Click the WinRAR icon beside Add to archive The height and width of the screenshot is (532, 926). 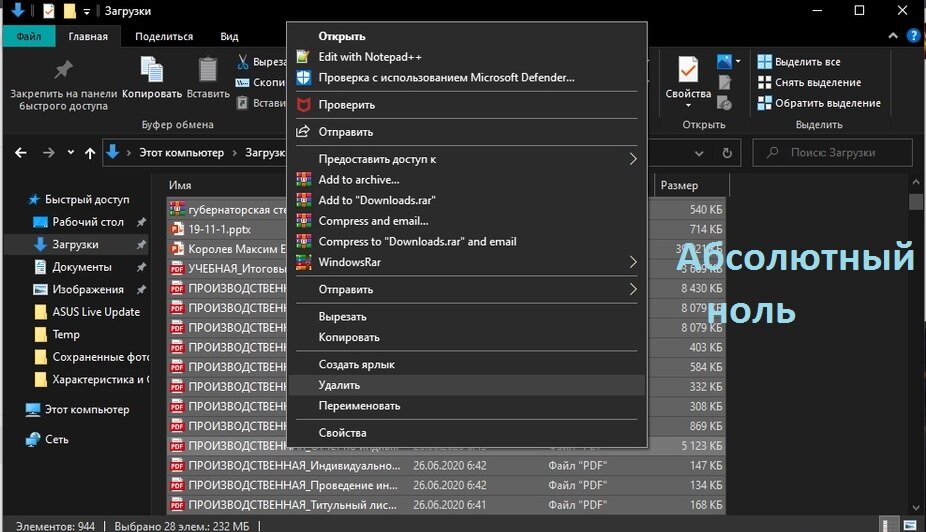point(304,179)
